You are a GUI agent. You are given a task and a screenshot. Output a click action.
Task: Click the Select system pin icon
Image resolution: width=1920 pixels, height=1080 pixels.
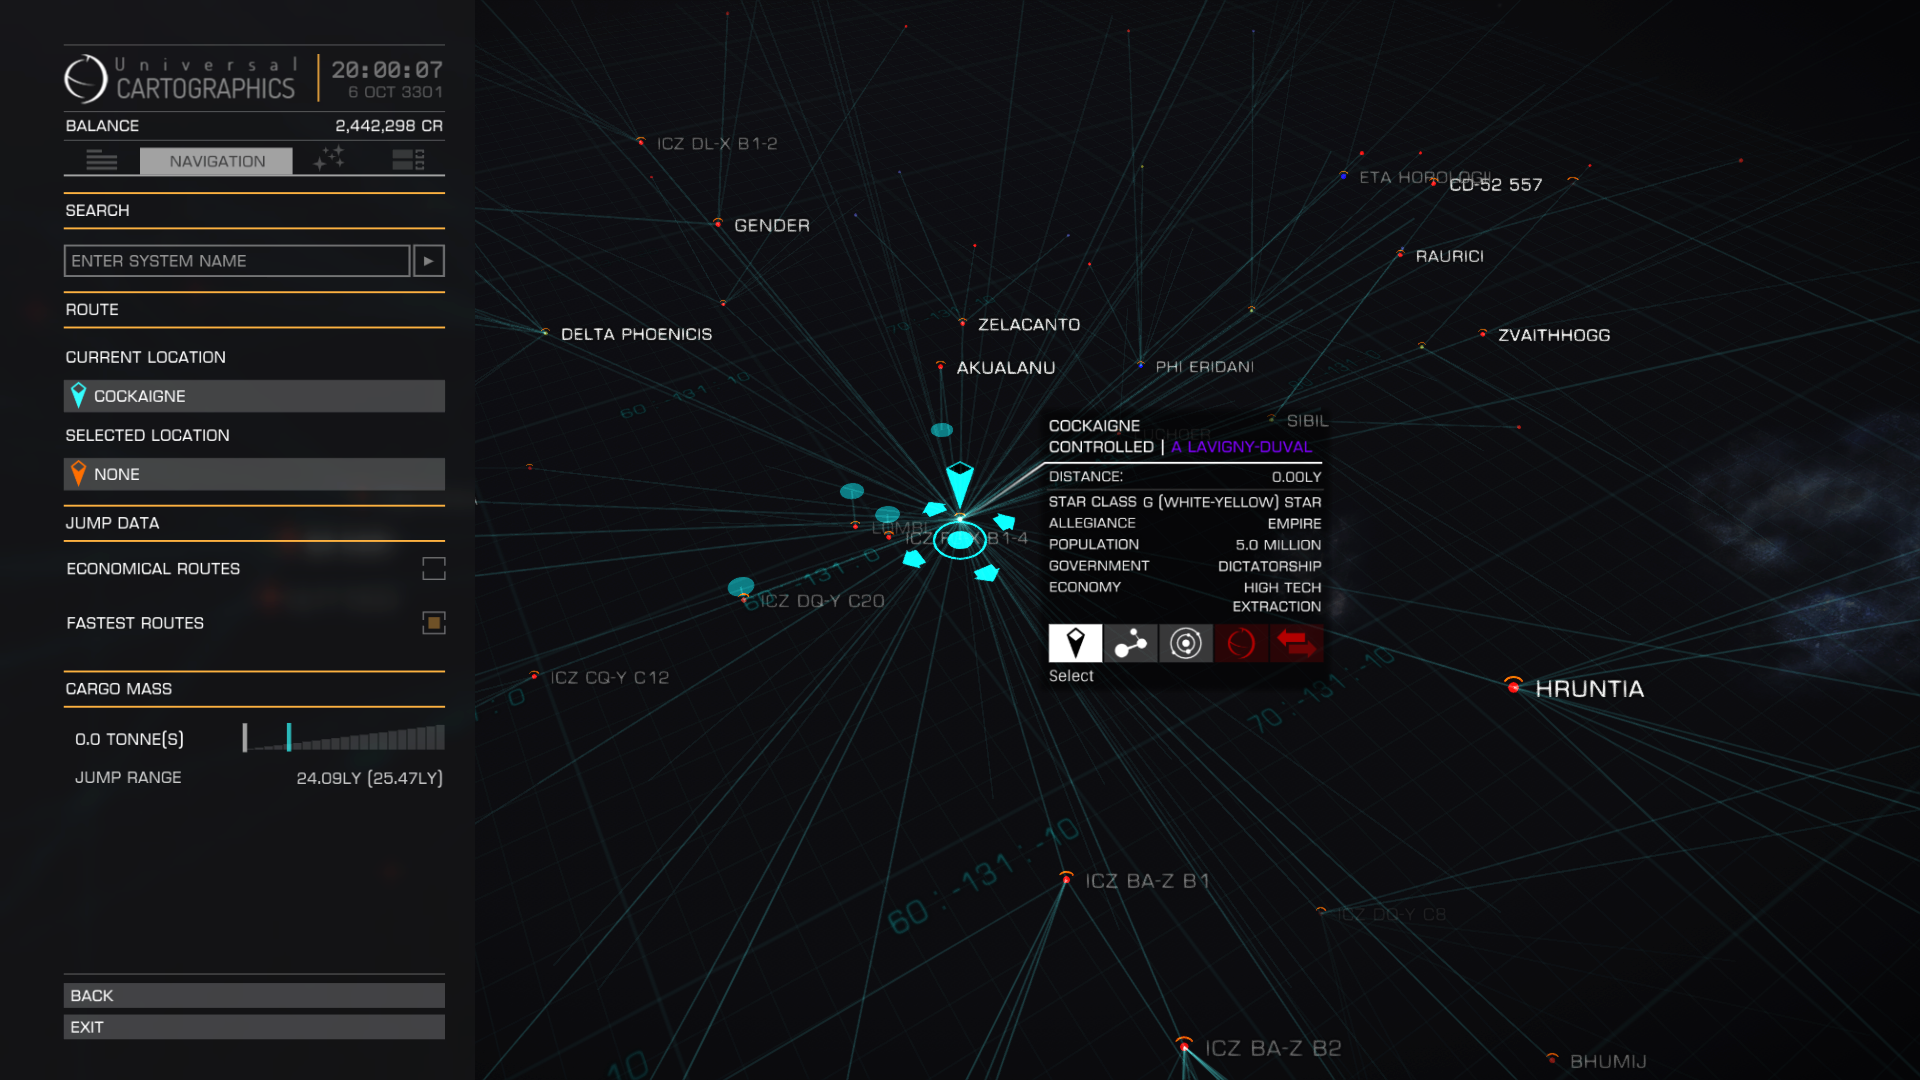point(1075,643)
